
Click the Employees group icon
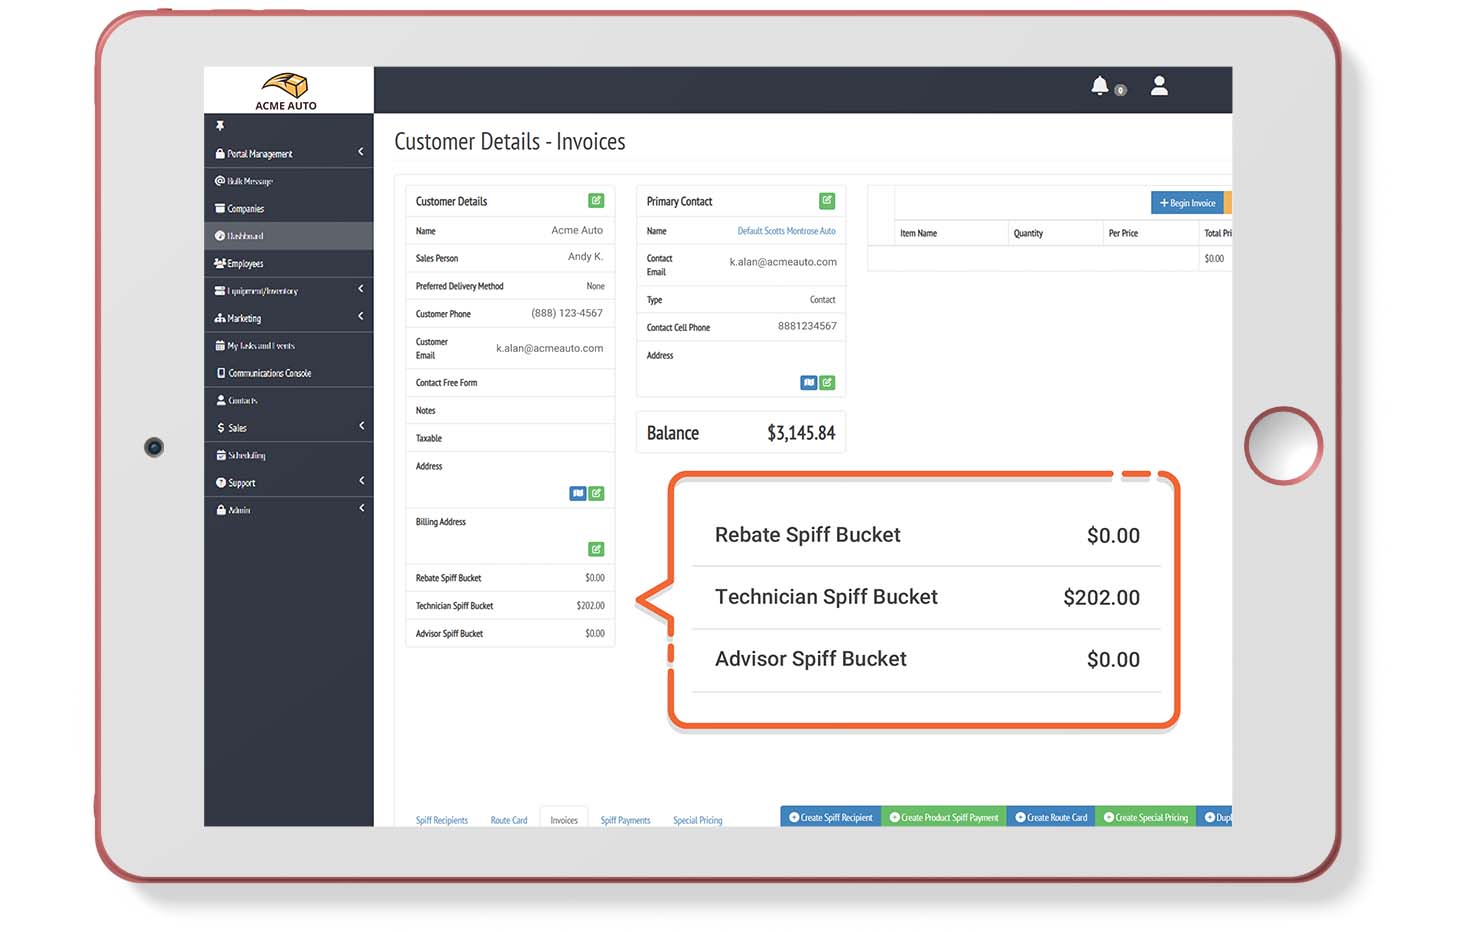(x=220, y=263)
